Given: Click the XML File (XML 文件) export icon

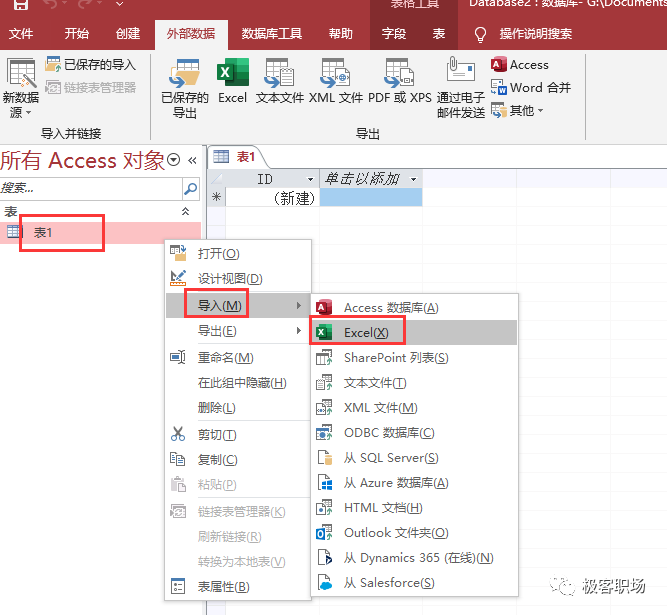Looking at the screenshot, I should (336, 81).
